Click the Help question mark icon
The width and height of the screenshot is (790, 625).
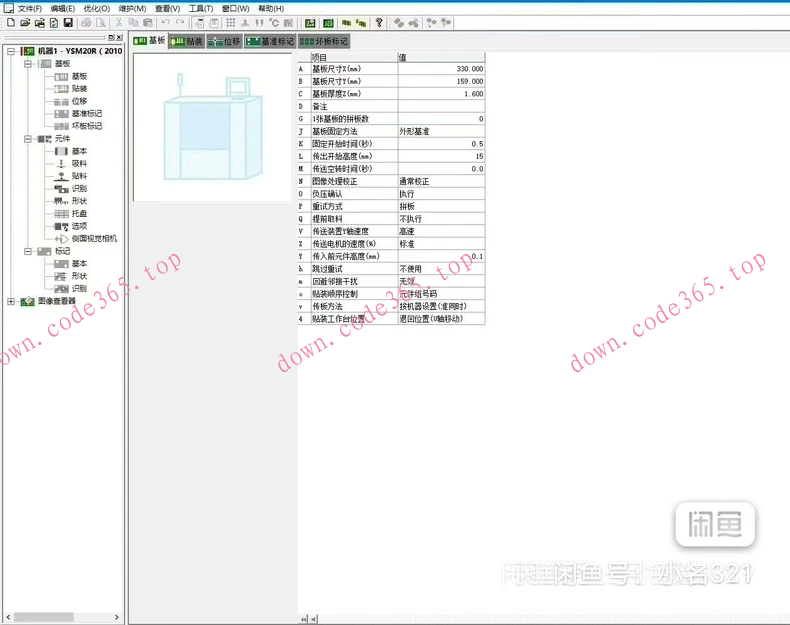pyautogui.click(x=378, y=23)
